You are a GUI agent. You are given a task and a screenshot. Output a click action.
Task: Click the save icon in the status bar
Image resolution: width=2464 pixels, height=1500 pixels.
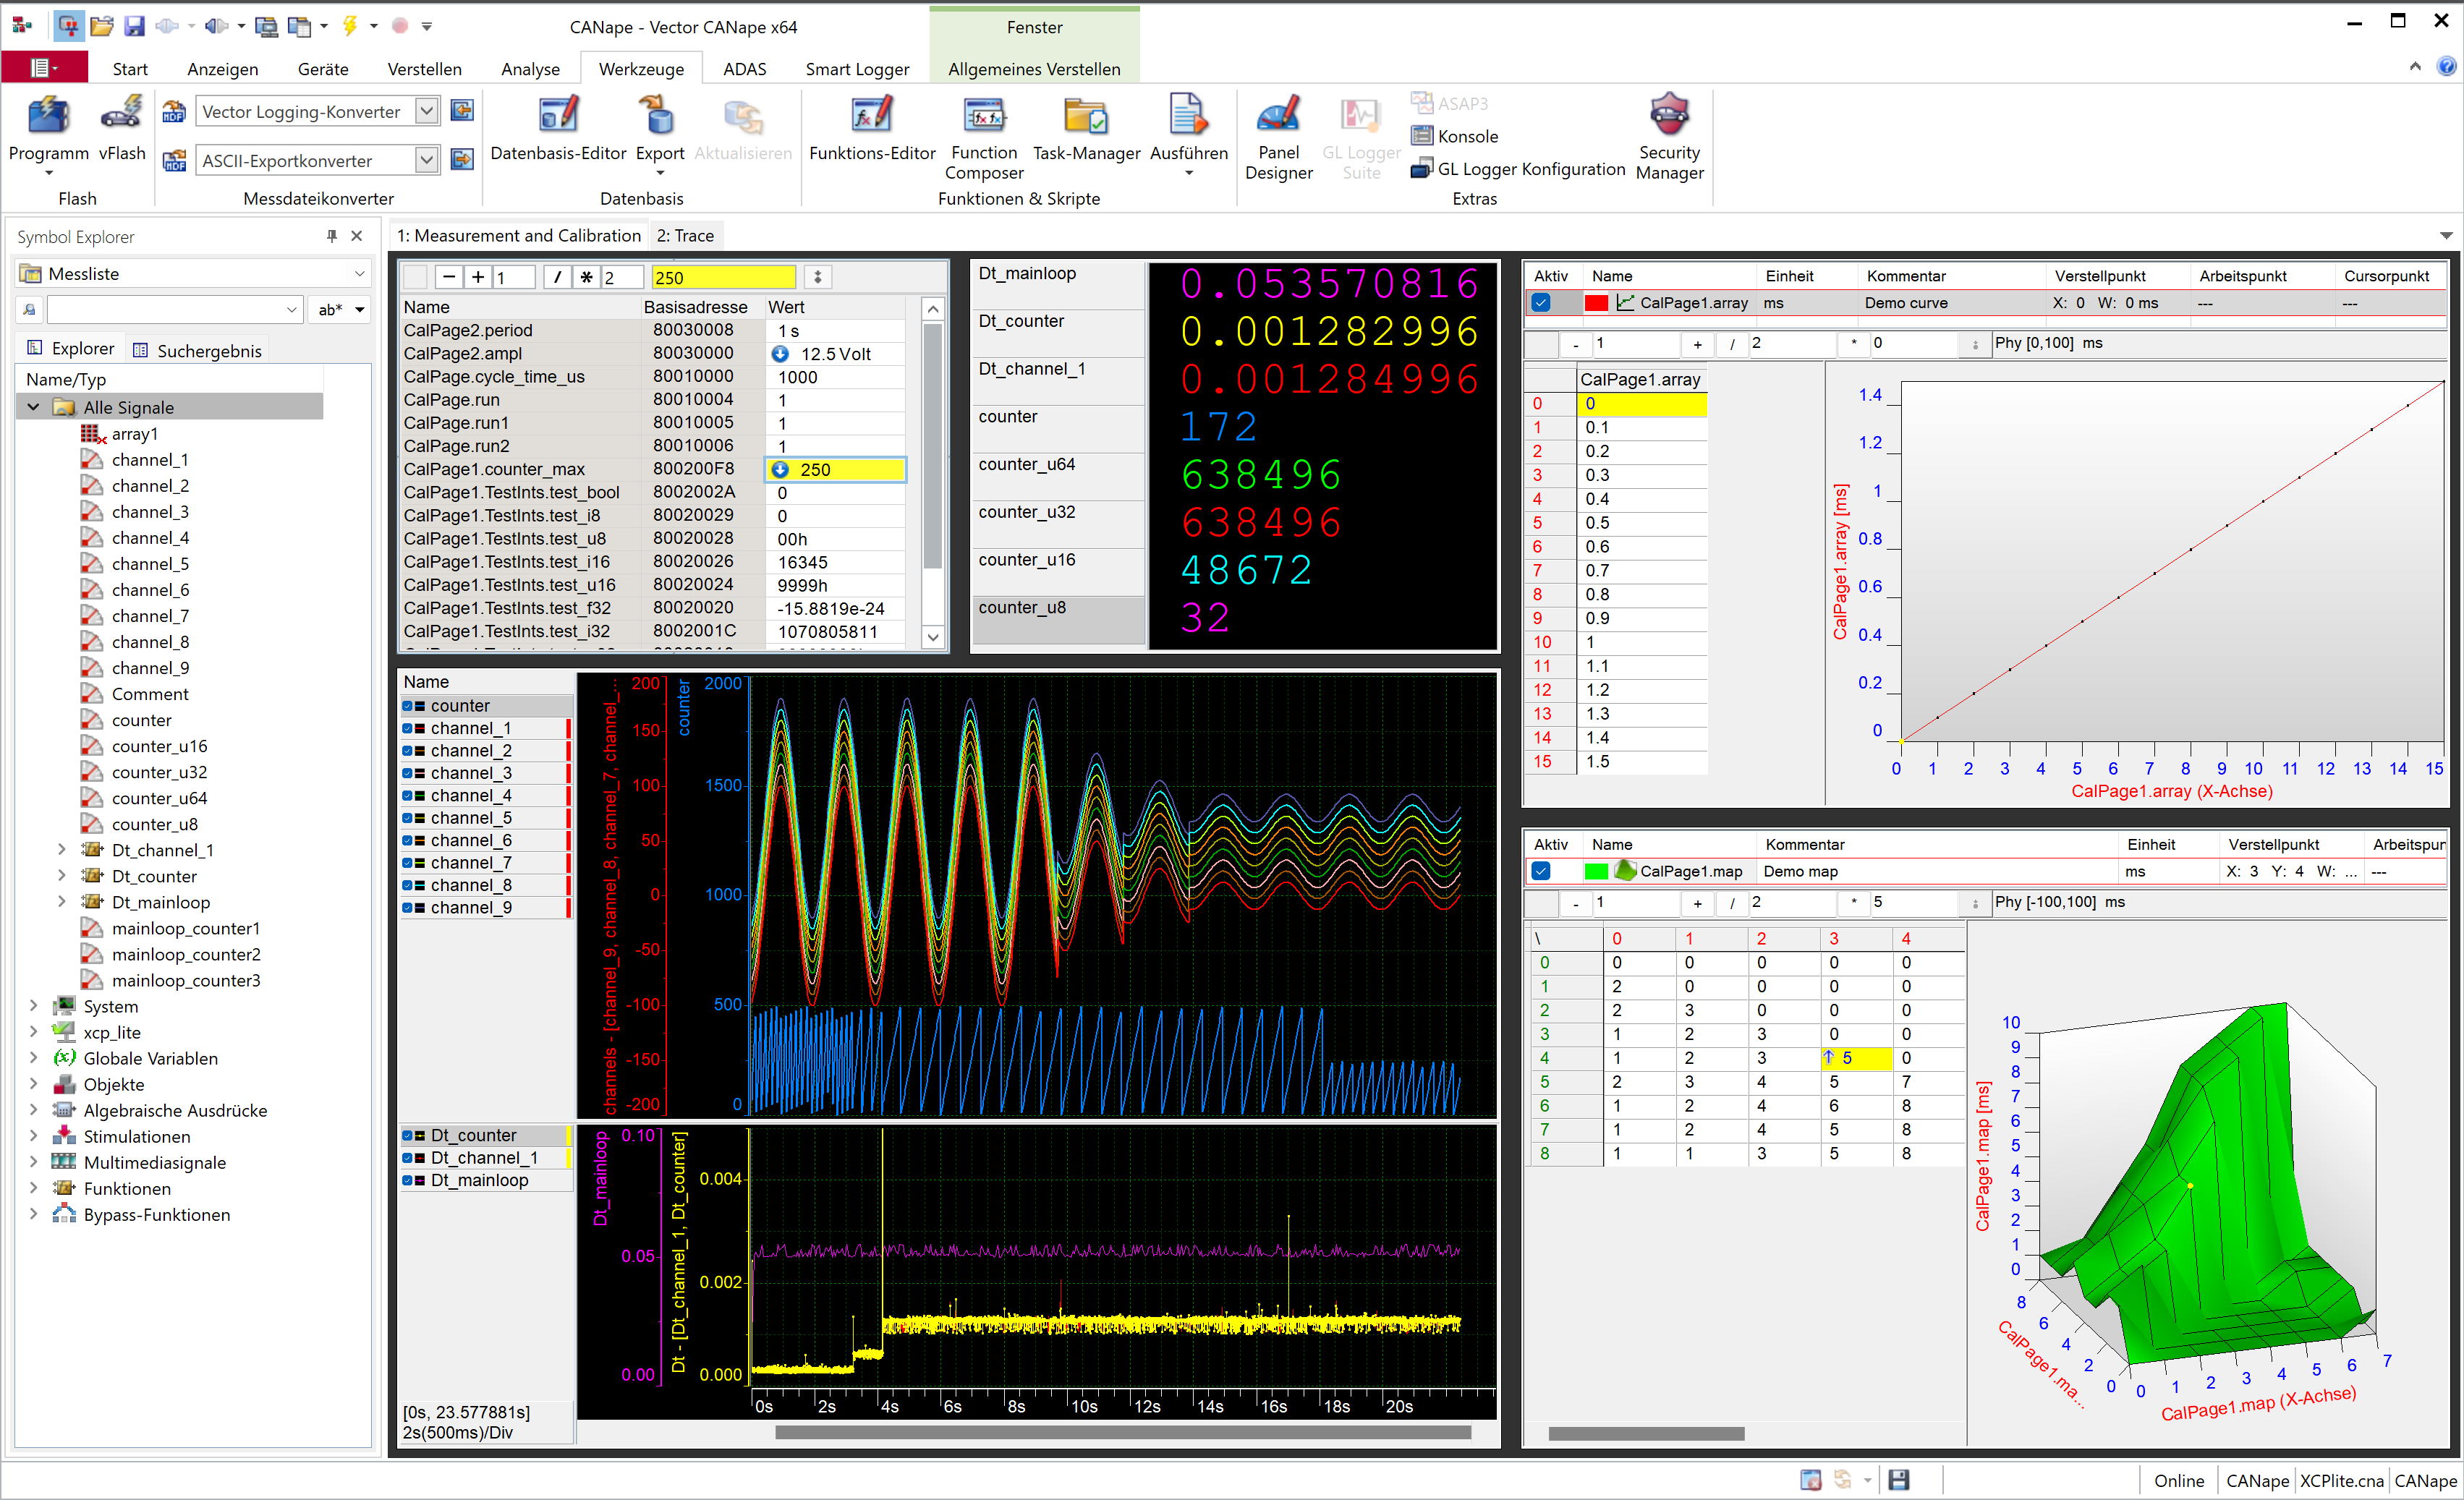coord(1898,1480)
